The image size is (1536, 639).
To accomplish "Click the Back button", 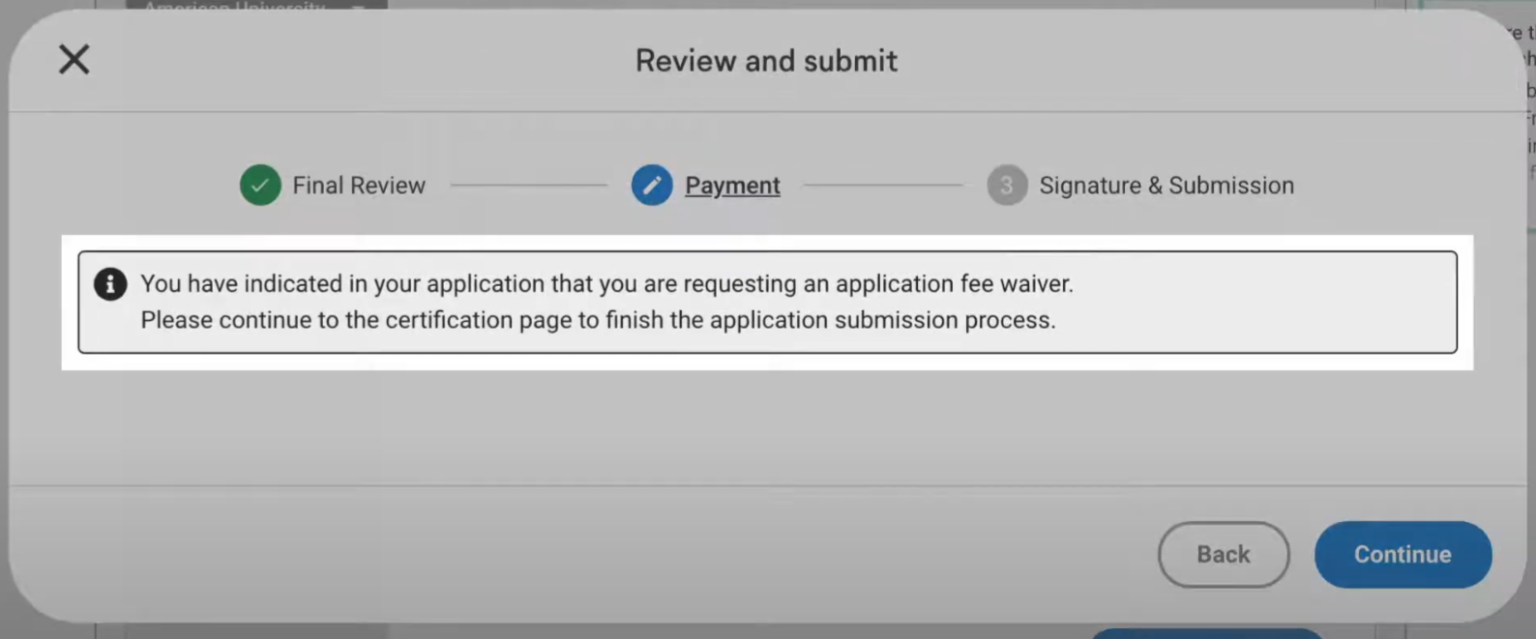I will (x=1223, y=554).
